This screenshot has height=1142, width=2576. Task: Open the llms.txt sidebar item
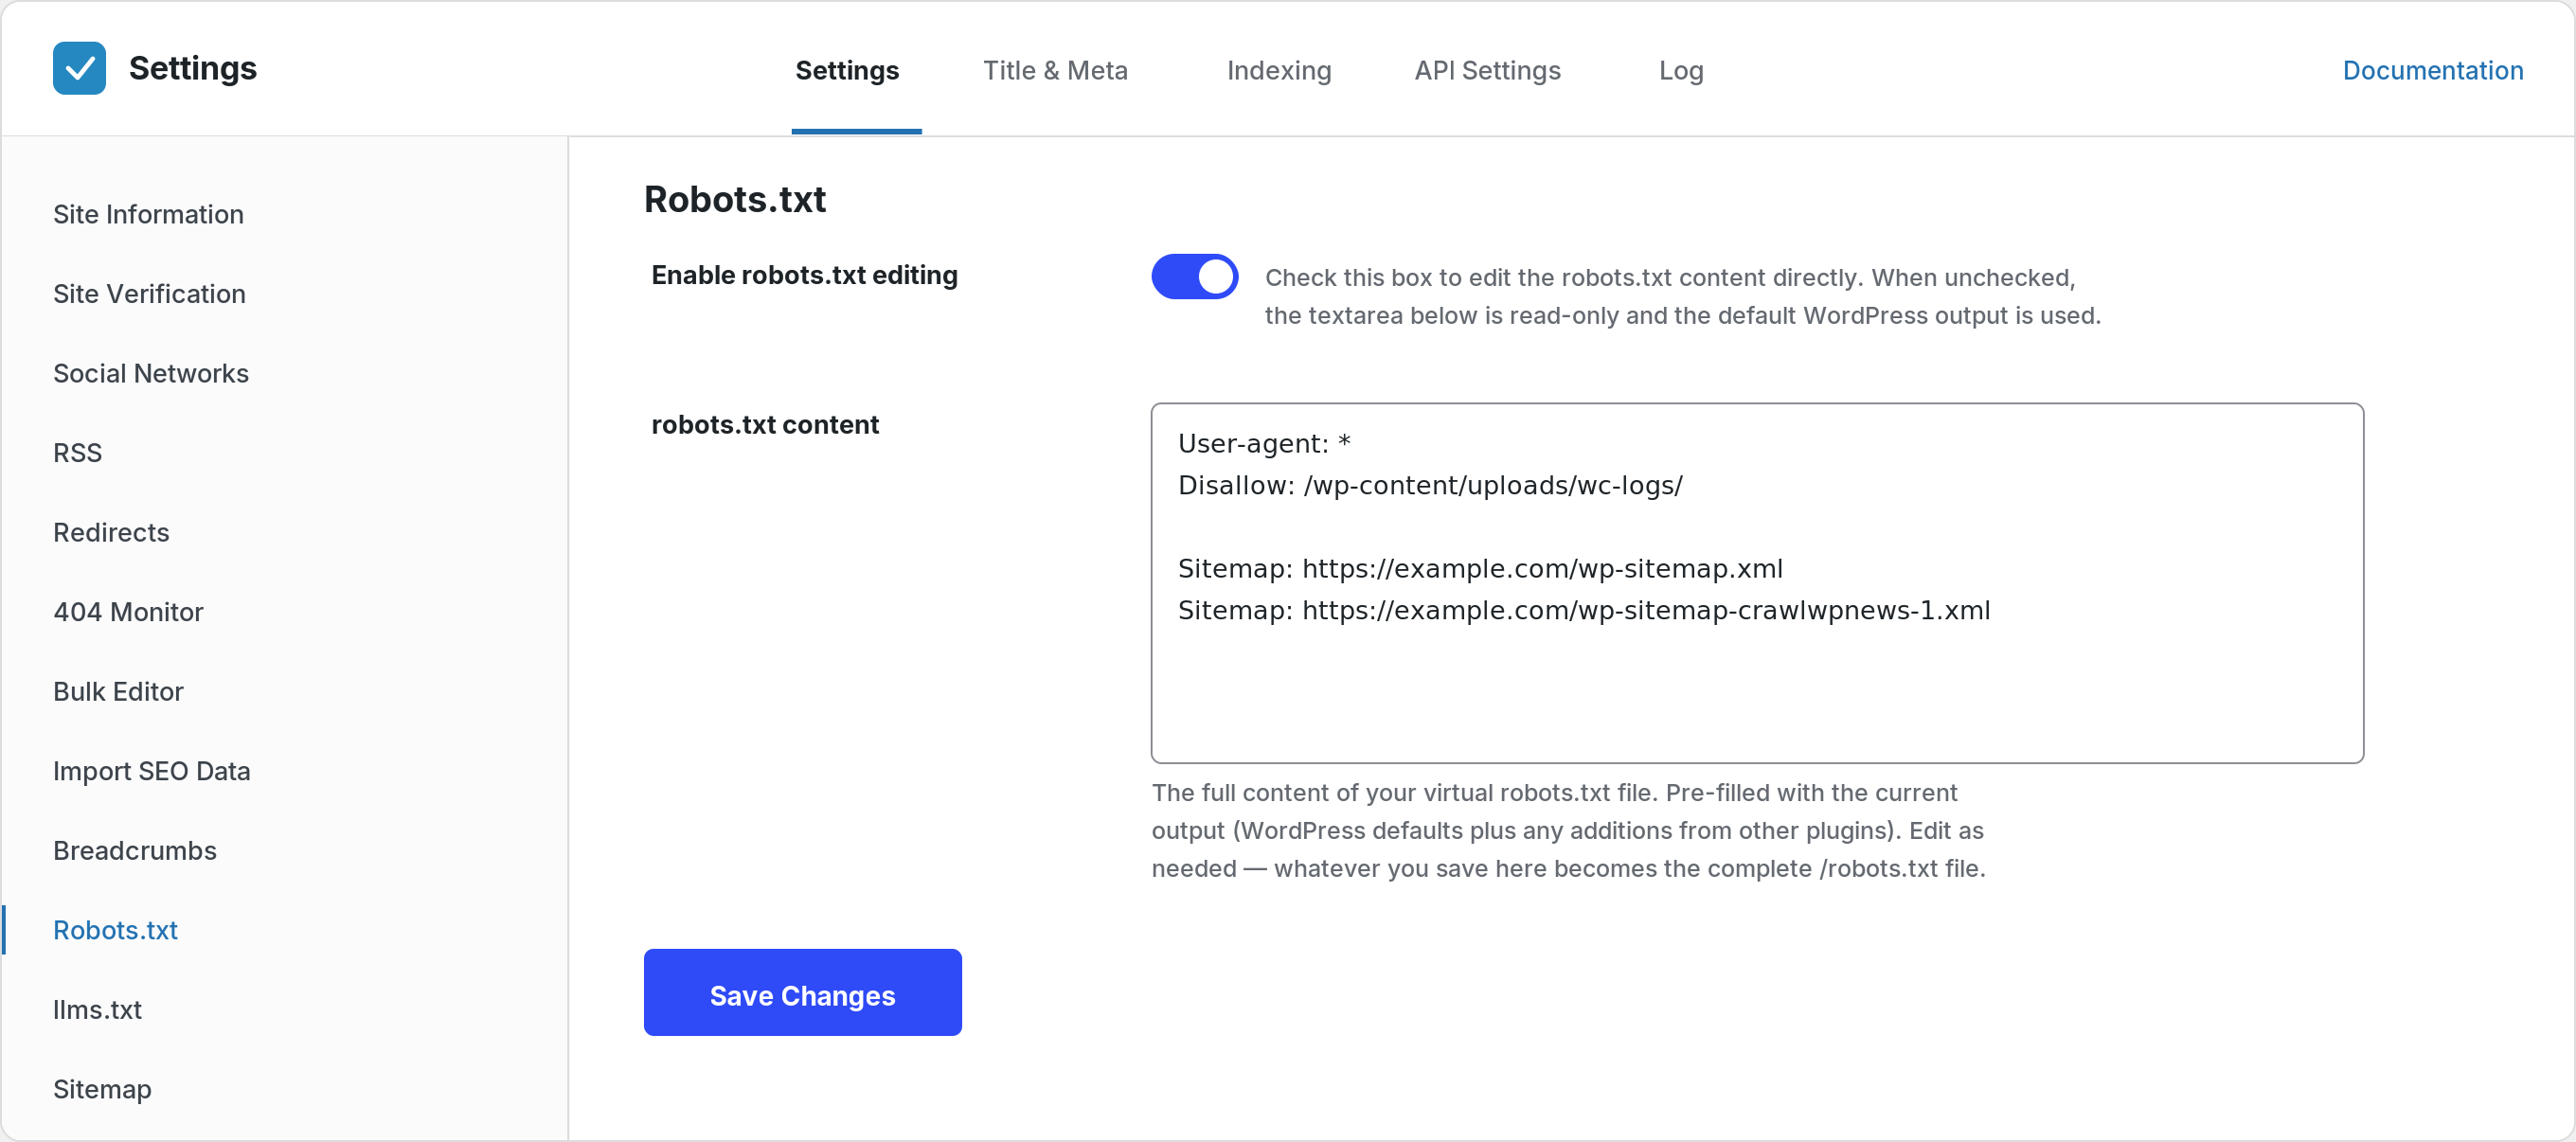pyautogui.click(x=97, y=1009)
